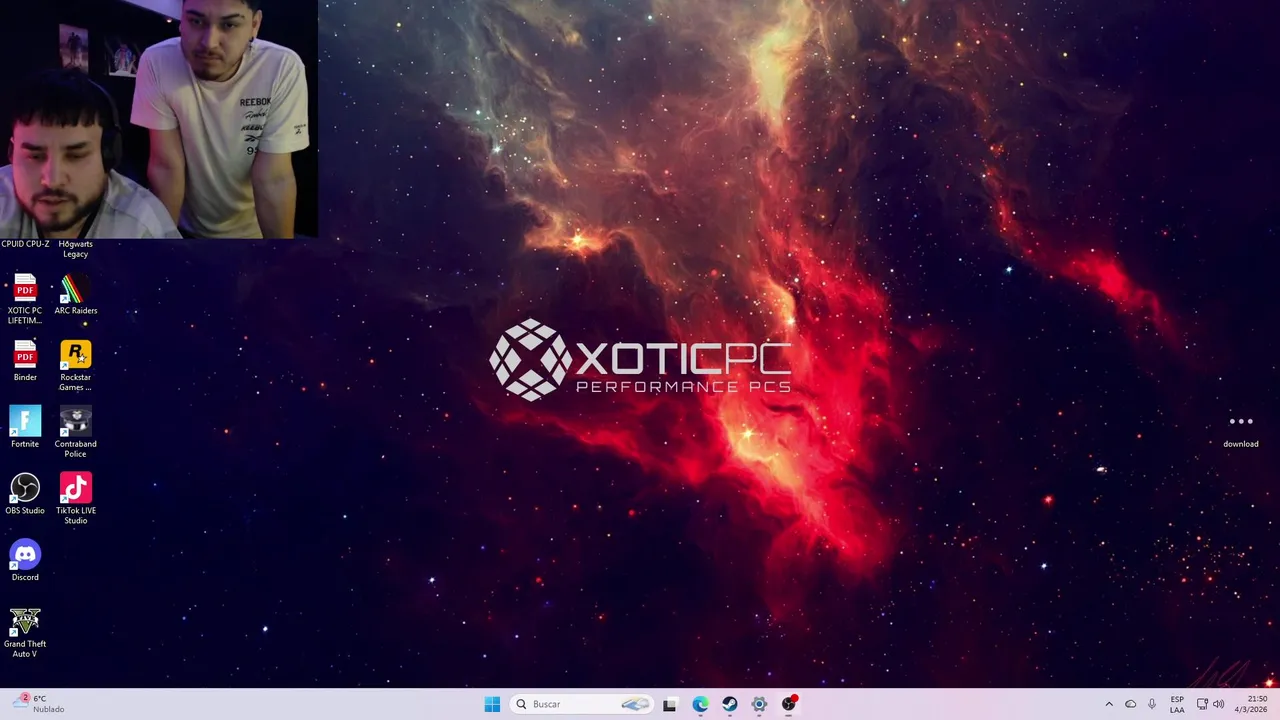Launch Fortnite desktop shortcut
This screenshot has height=720, width=1280.
tap(25, 428)
